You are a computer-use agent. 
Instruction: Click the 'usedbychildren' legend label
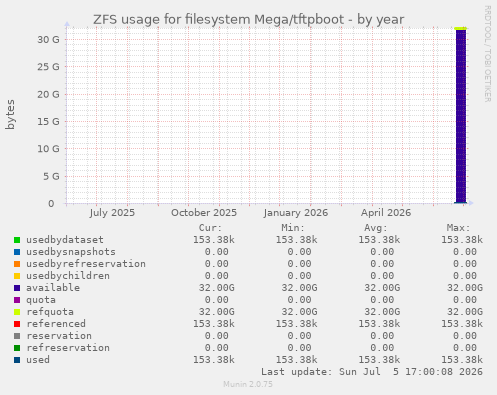point(68,276)
